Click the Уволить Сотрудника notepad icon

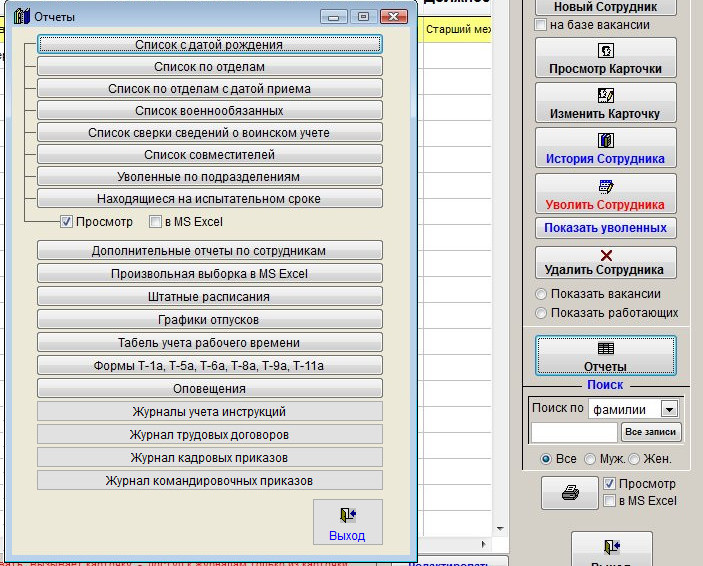(x=606, y=186)
